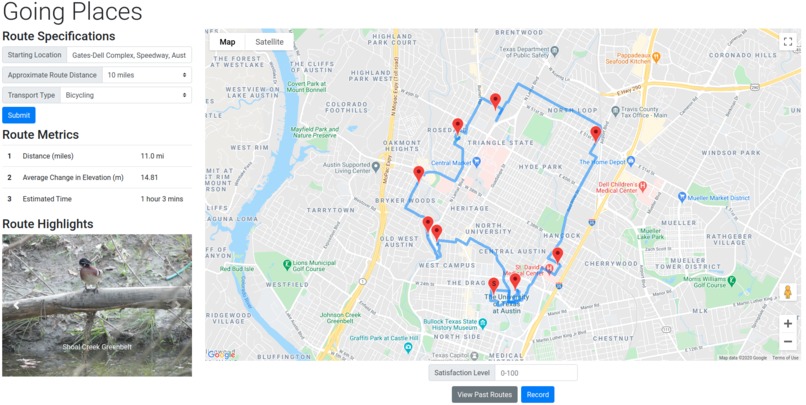
Task: Select the 11.0 mi distance value
Action: click(152, 156)
